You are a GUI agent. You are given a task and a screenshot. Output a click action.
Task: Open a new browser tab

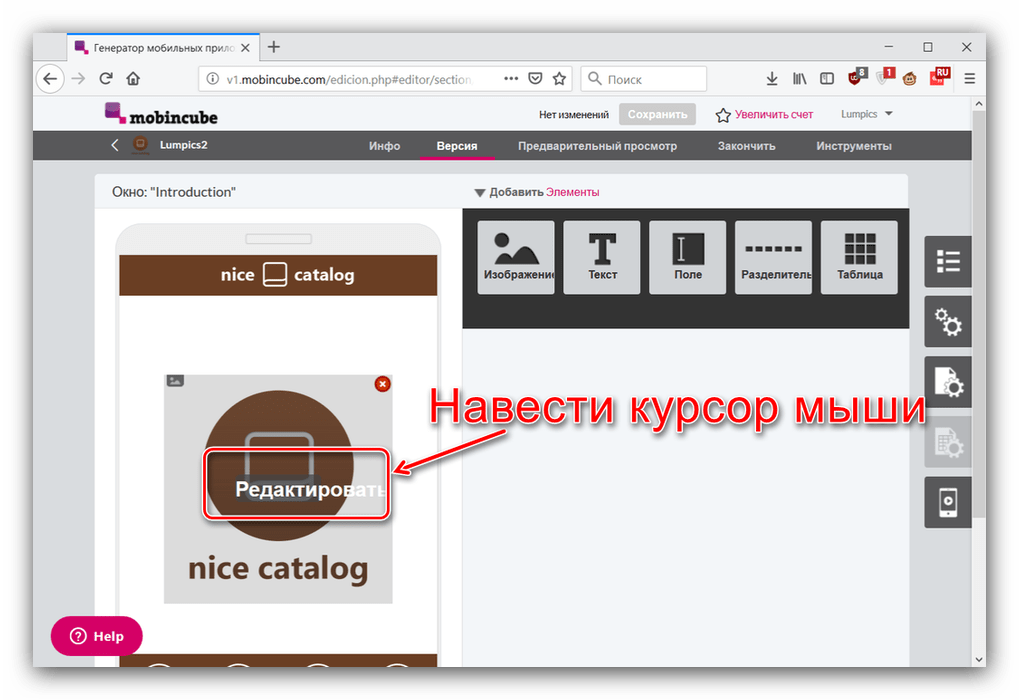point(274,47)
